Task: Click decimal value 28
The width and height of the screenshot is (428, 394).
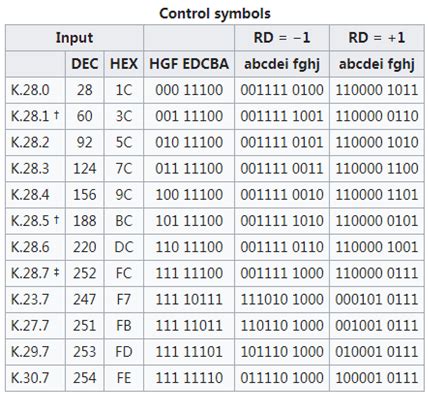Action: 85,90
